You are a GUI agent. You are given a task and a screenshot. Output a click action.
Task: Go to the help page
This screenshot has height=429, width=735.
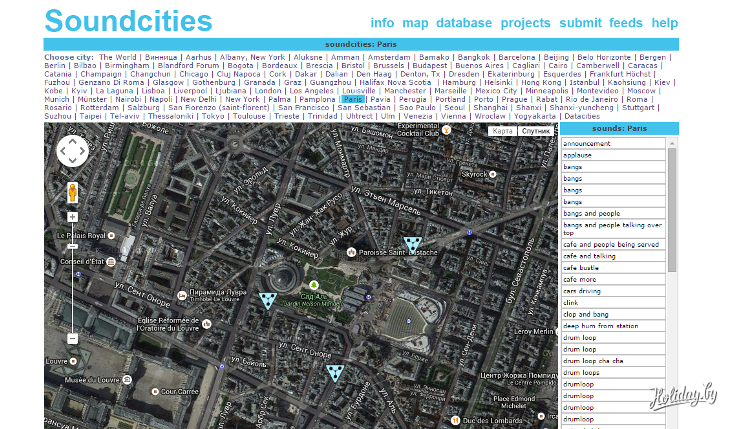tap(664, 23)
